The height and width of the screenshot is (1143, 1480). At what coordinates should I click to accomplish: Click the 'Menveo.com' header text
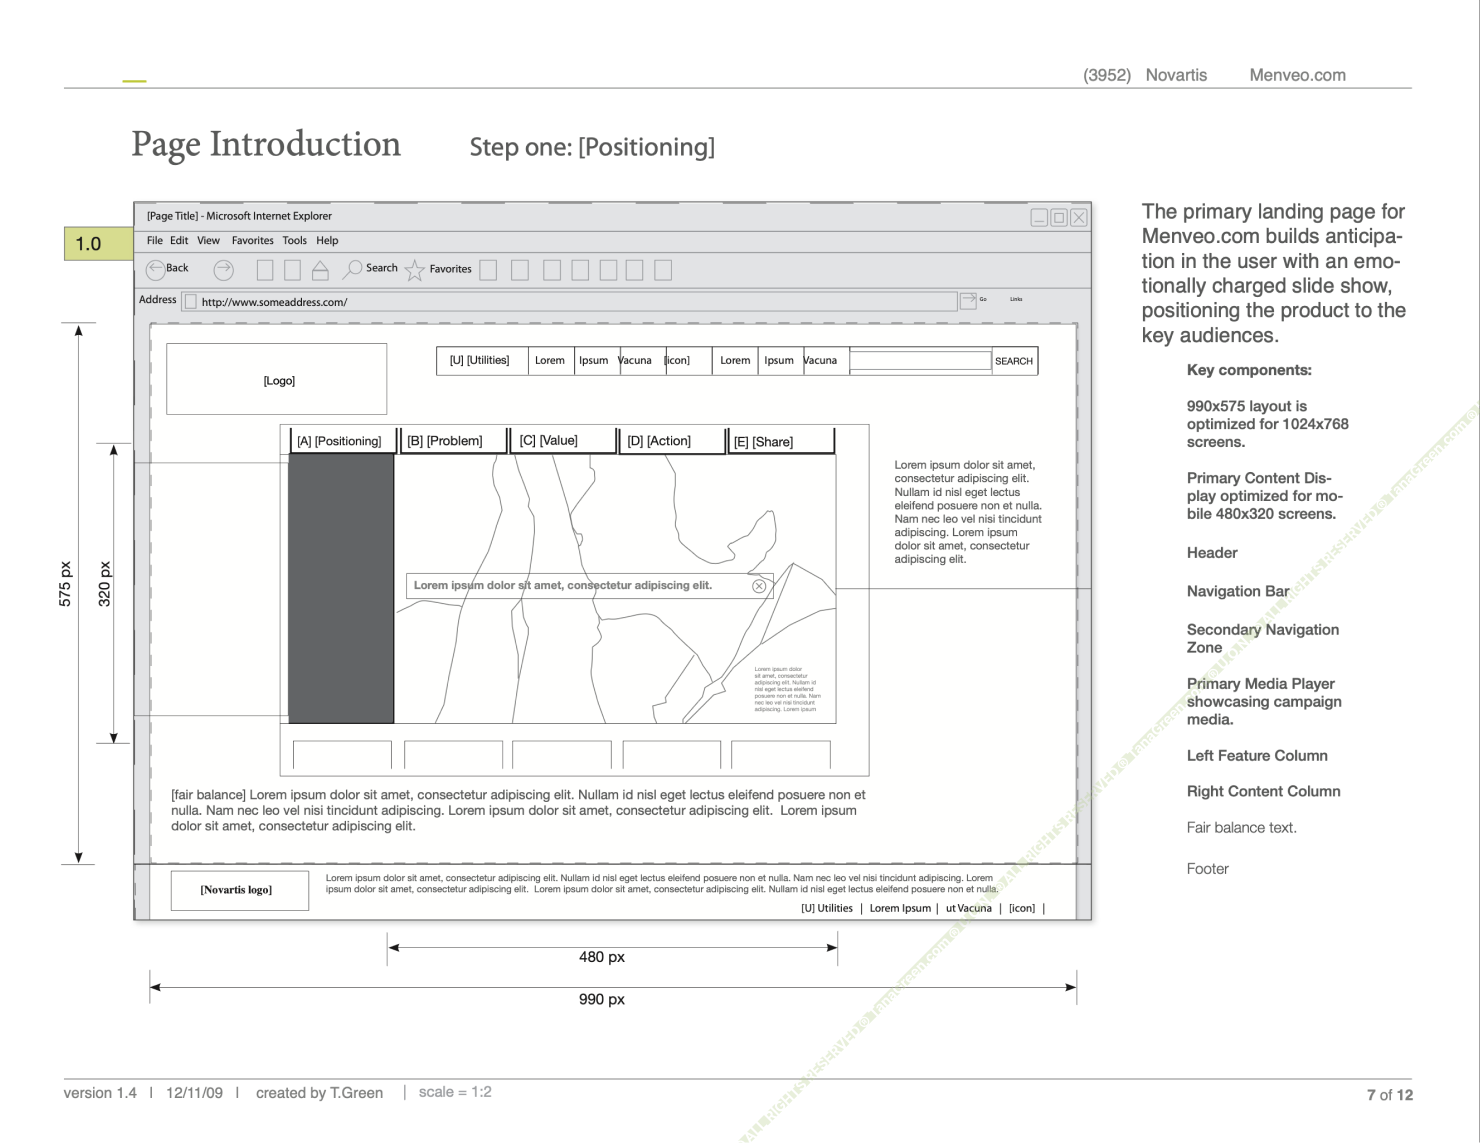click(x=1297, y=75)
